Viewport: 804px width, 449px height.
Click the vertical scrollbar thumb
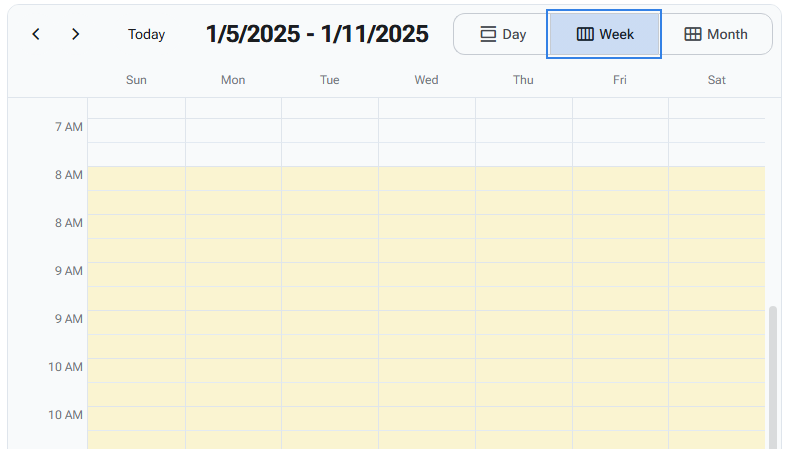click(x=772, y=375)
